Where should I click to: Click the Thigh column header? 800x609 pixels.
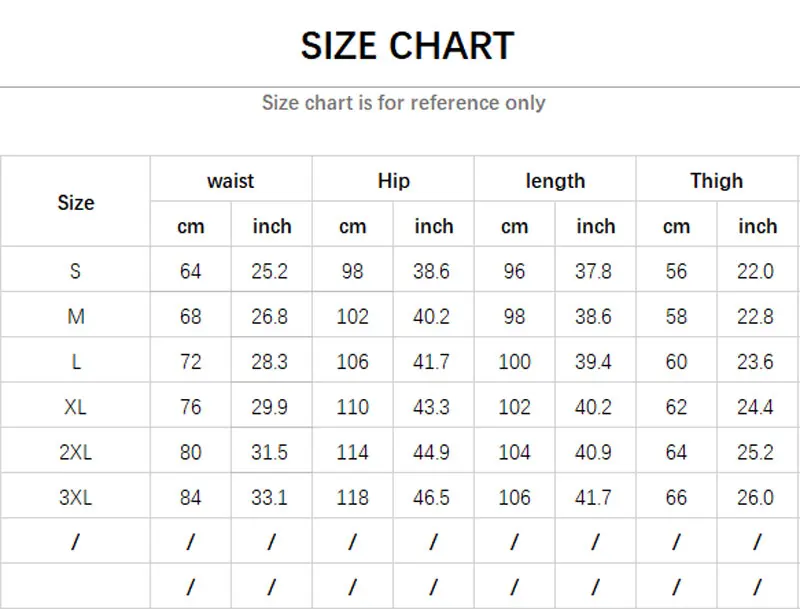point(716,181)
